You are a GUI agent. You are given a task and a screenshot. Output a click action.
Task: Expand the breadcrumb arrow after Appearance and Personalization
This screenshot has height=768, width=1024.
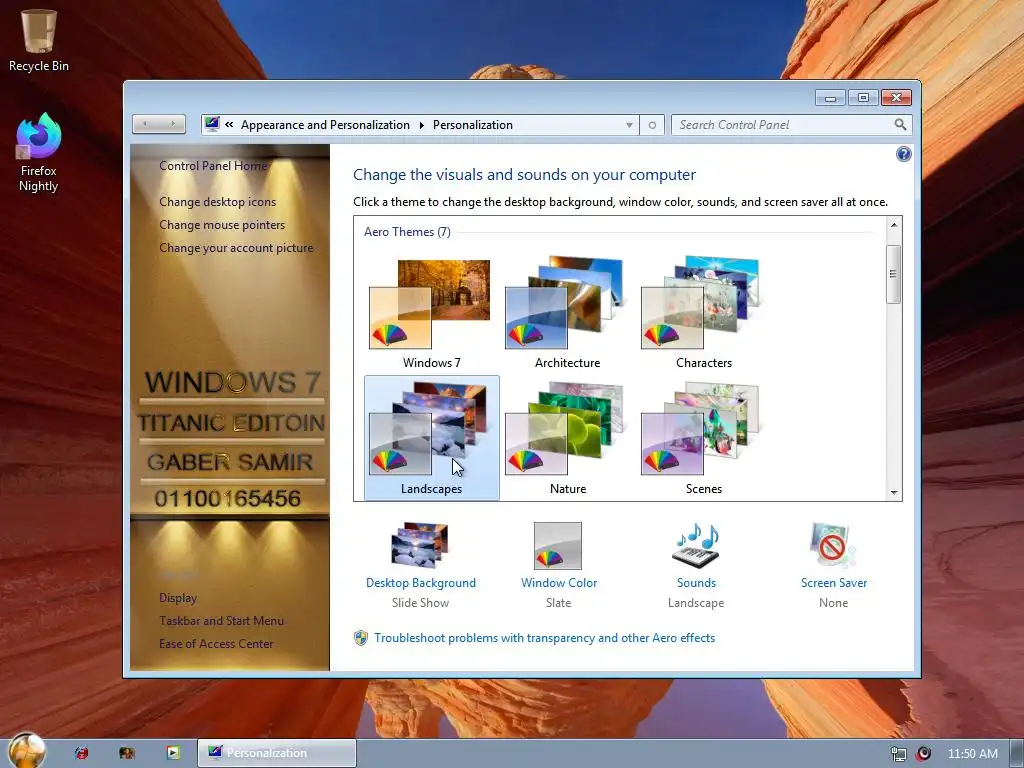[x=421, y=125]
